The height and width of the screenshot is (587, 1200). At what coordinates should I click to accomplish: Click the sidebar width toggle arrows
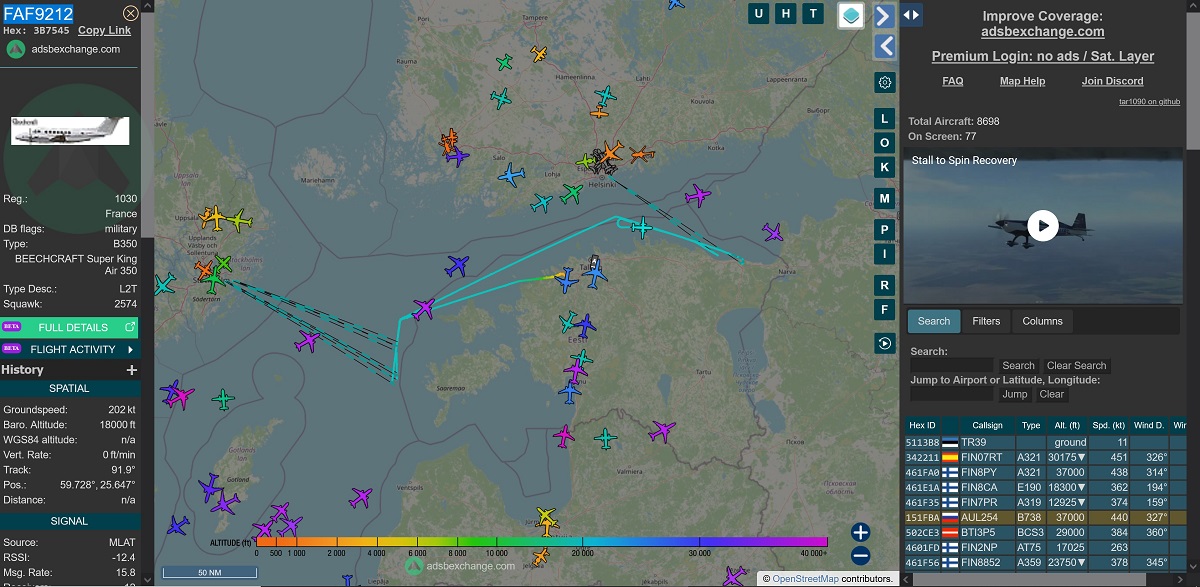point(911,14)
